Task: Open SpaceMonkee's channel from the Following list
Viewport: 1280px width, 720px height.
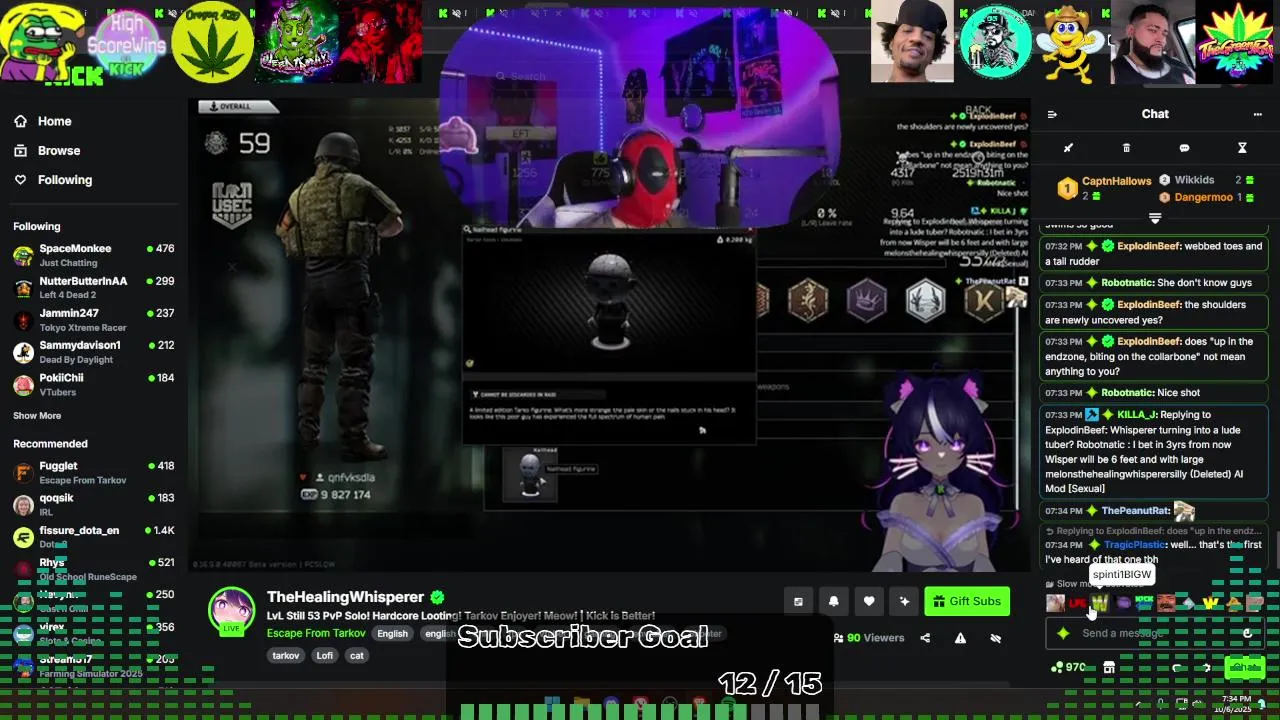Action: click(x=93, y=255)
